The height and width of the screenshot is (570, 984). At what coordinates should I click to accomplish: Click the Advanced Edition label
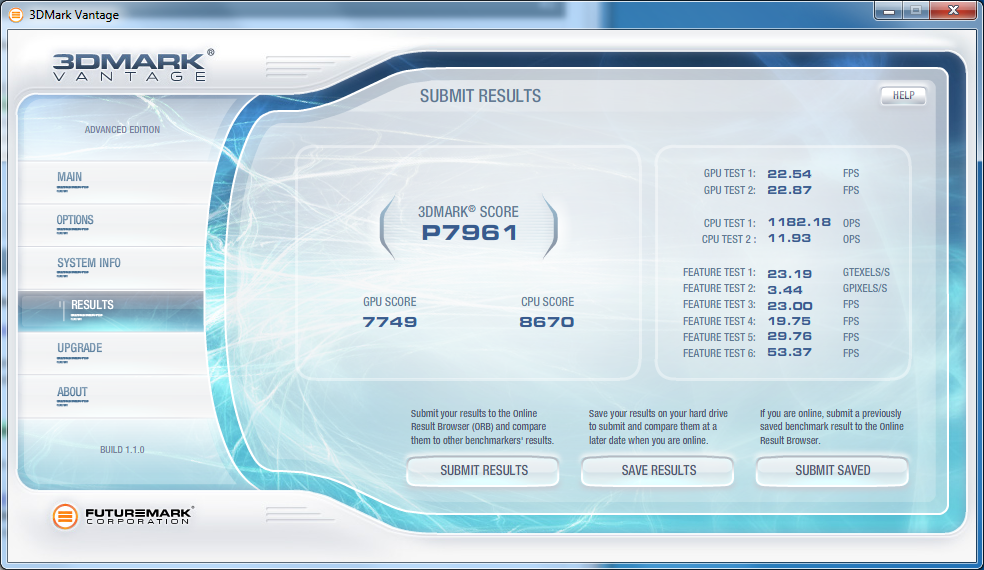click(122, 129)
